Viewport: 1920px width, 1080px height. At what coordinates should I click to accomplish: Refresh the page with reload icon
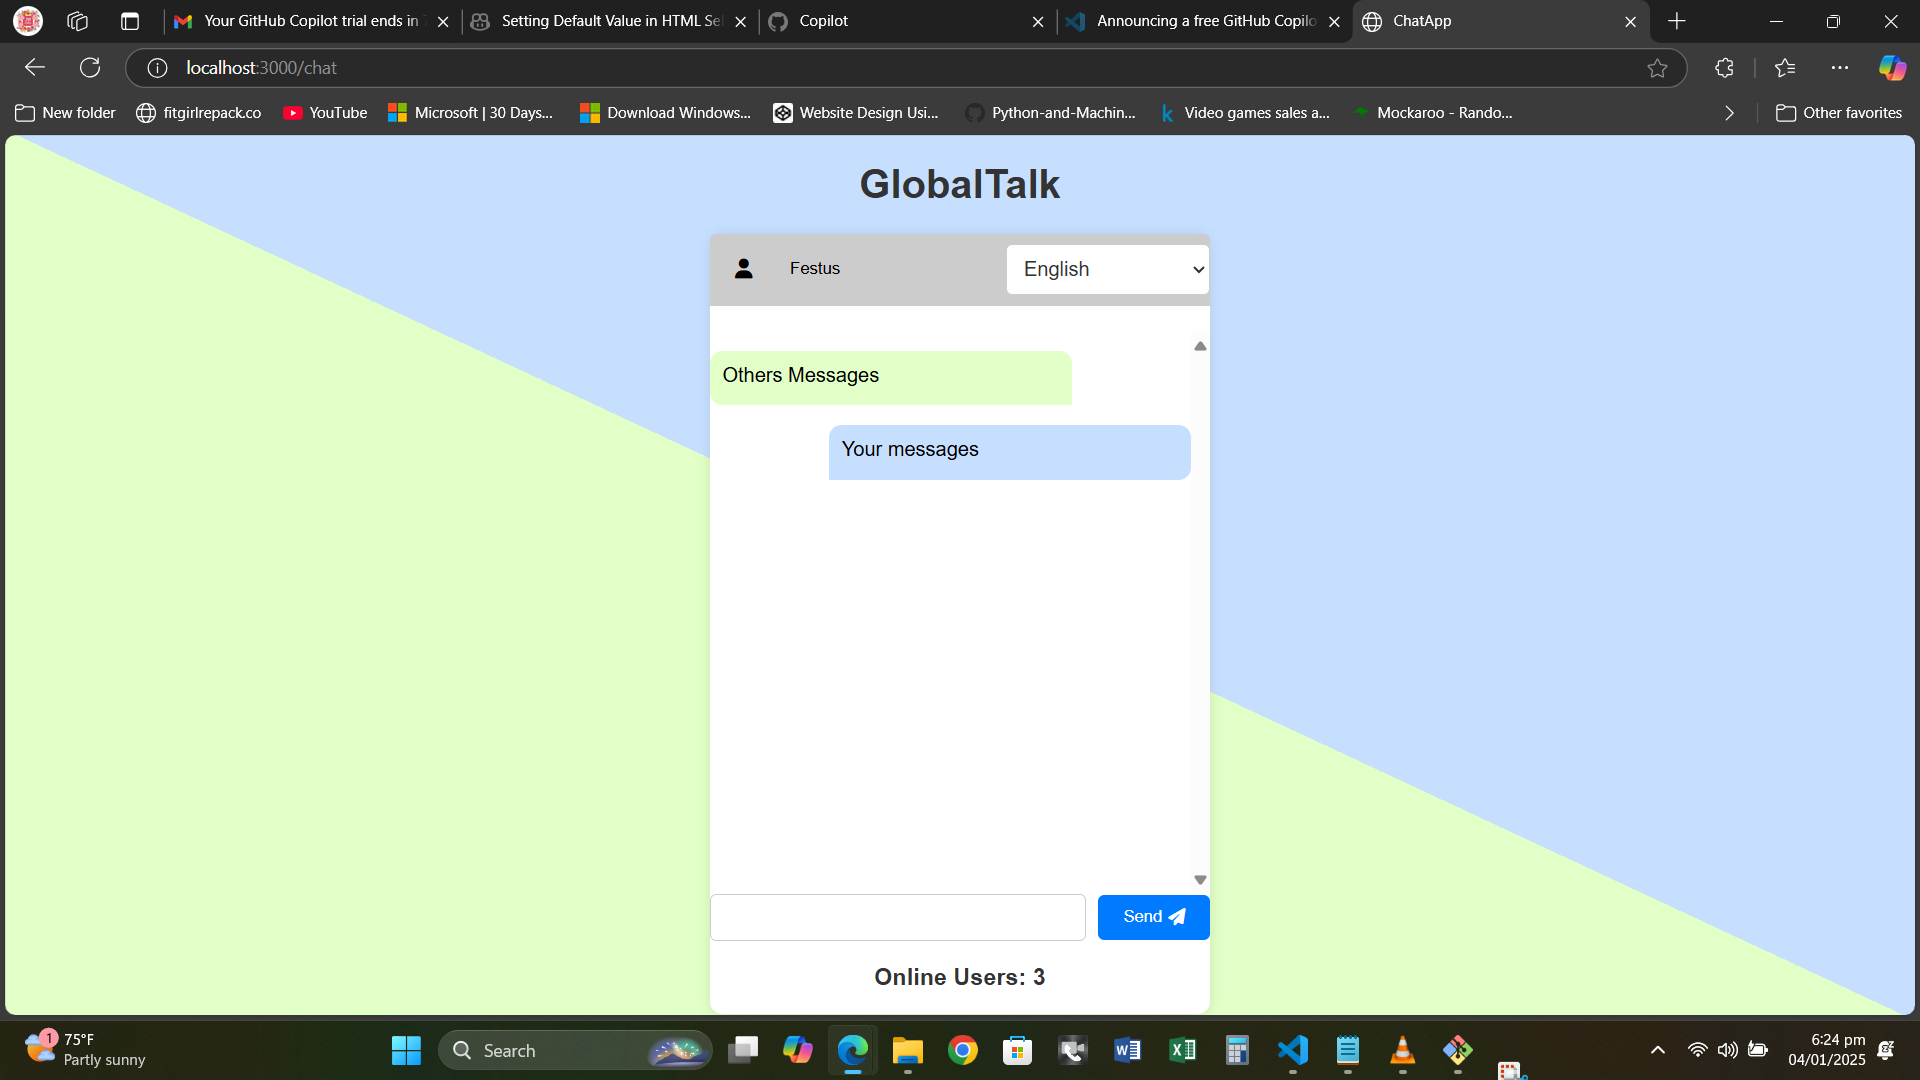point(90,68)
